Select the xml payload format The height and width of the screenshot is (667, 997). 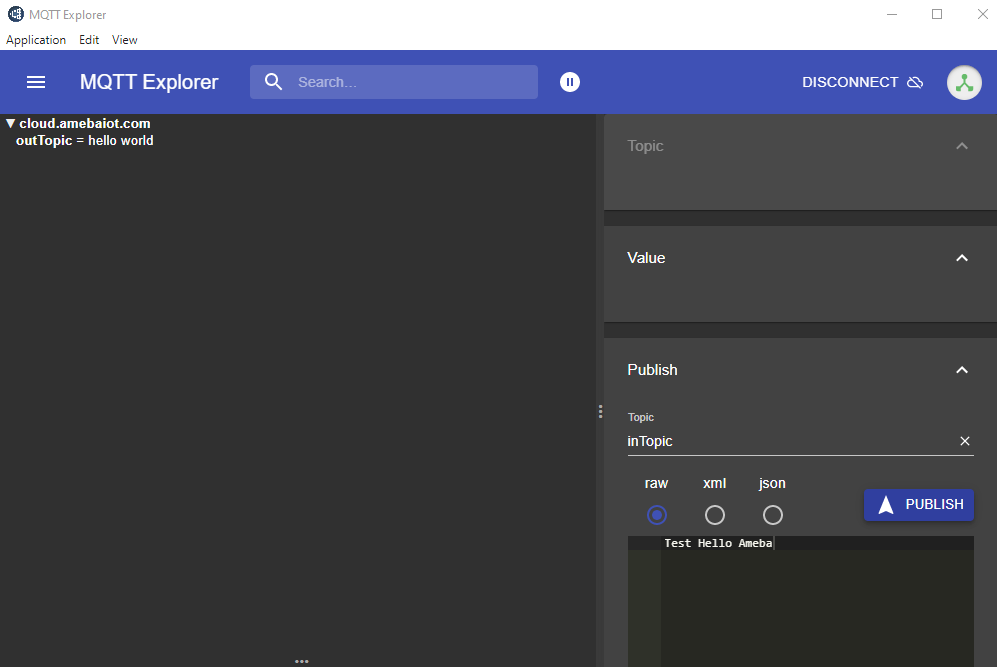point(715,515)
